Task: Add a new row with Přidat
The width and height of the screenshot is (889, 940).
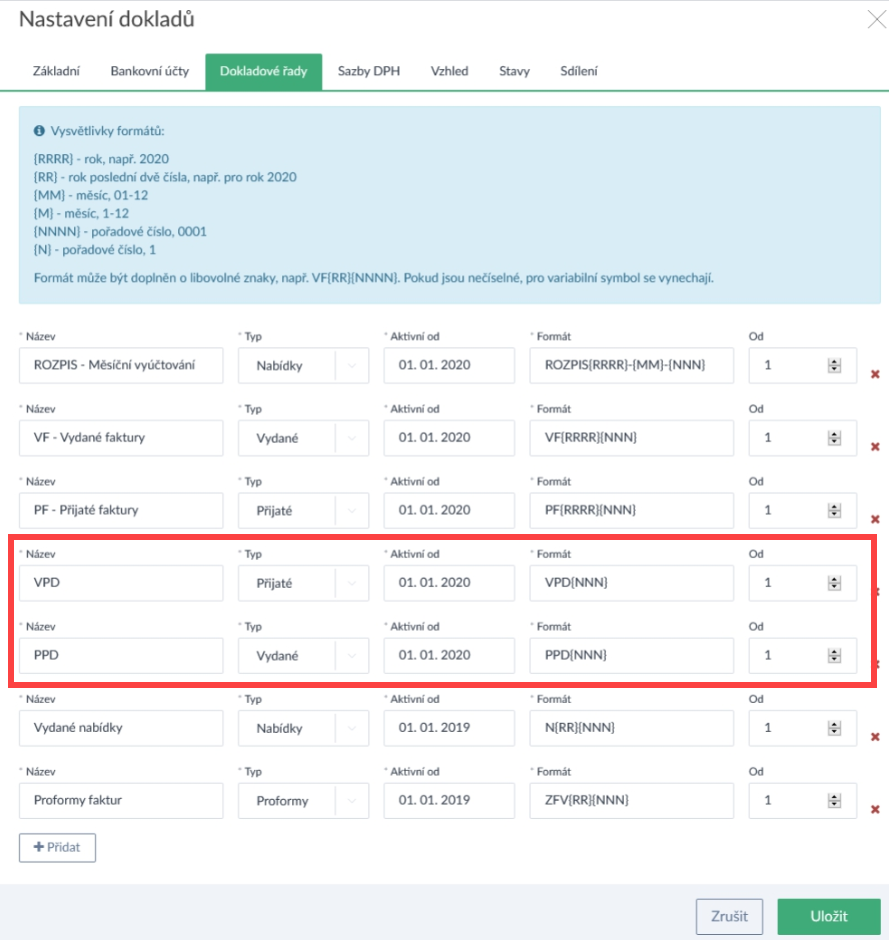Action: click(57, 847)
